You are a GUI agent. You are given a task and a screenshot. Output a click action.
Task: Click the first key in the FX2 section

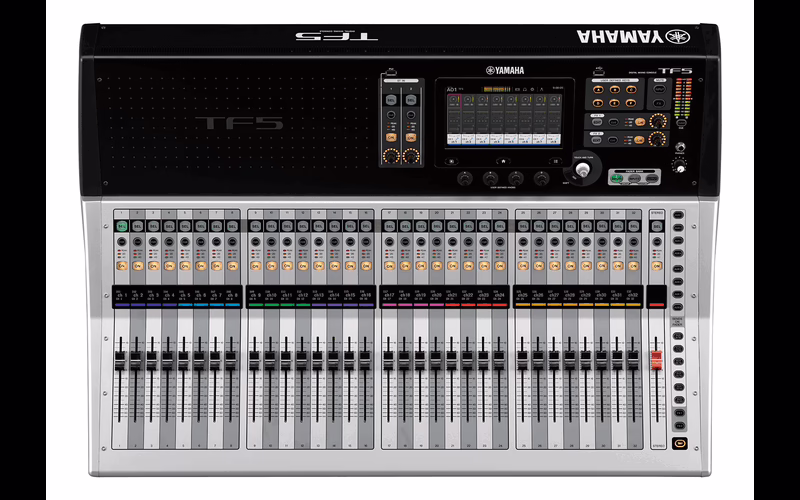click(x=597, y=139)
